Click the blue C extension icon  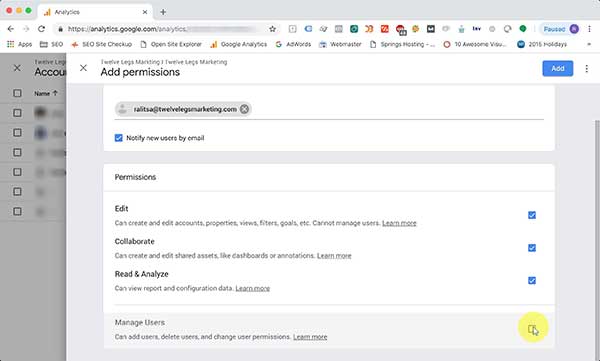(x=308, y=29)
